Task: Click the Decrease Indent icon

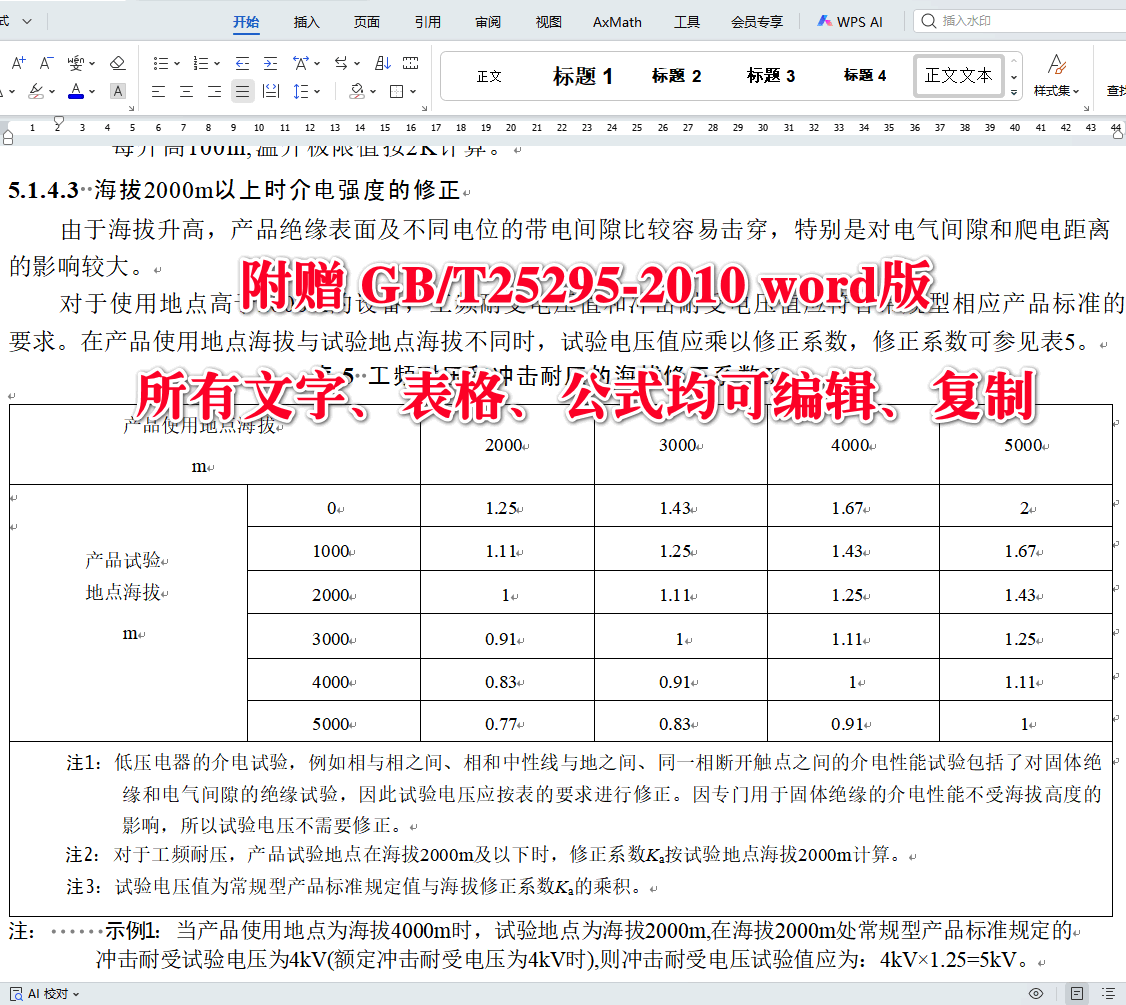Action: tap(241, 62)
